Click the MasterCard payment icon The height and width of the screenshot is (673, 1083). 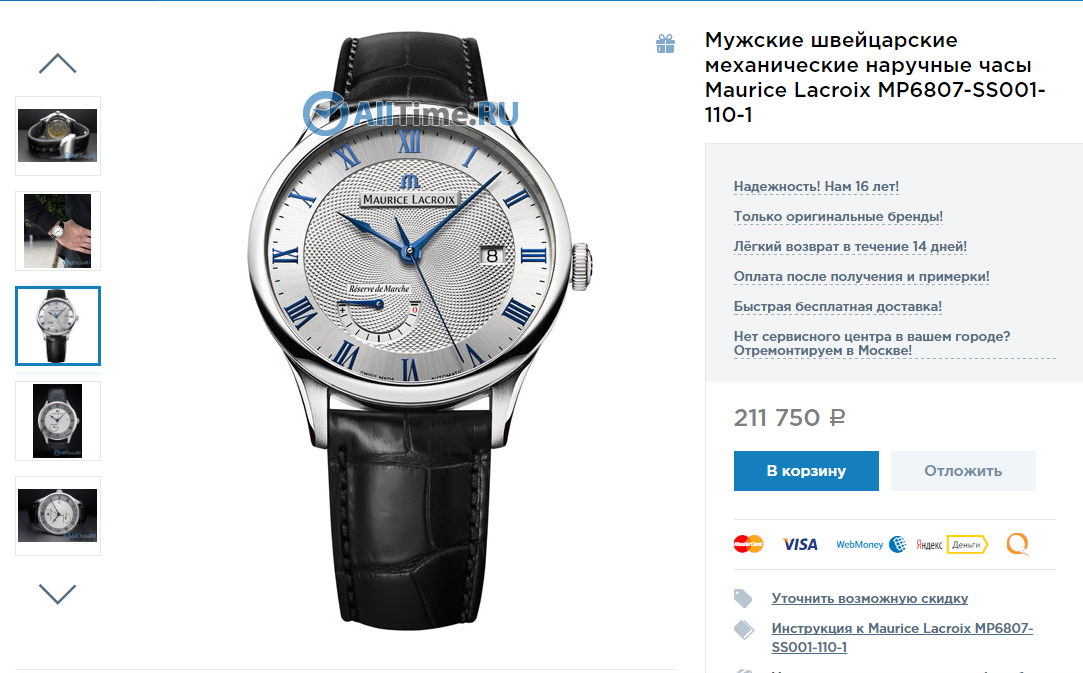748,544
